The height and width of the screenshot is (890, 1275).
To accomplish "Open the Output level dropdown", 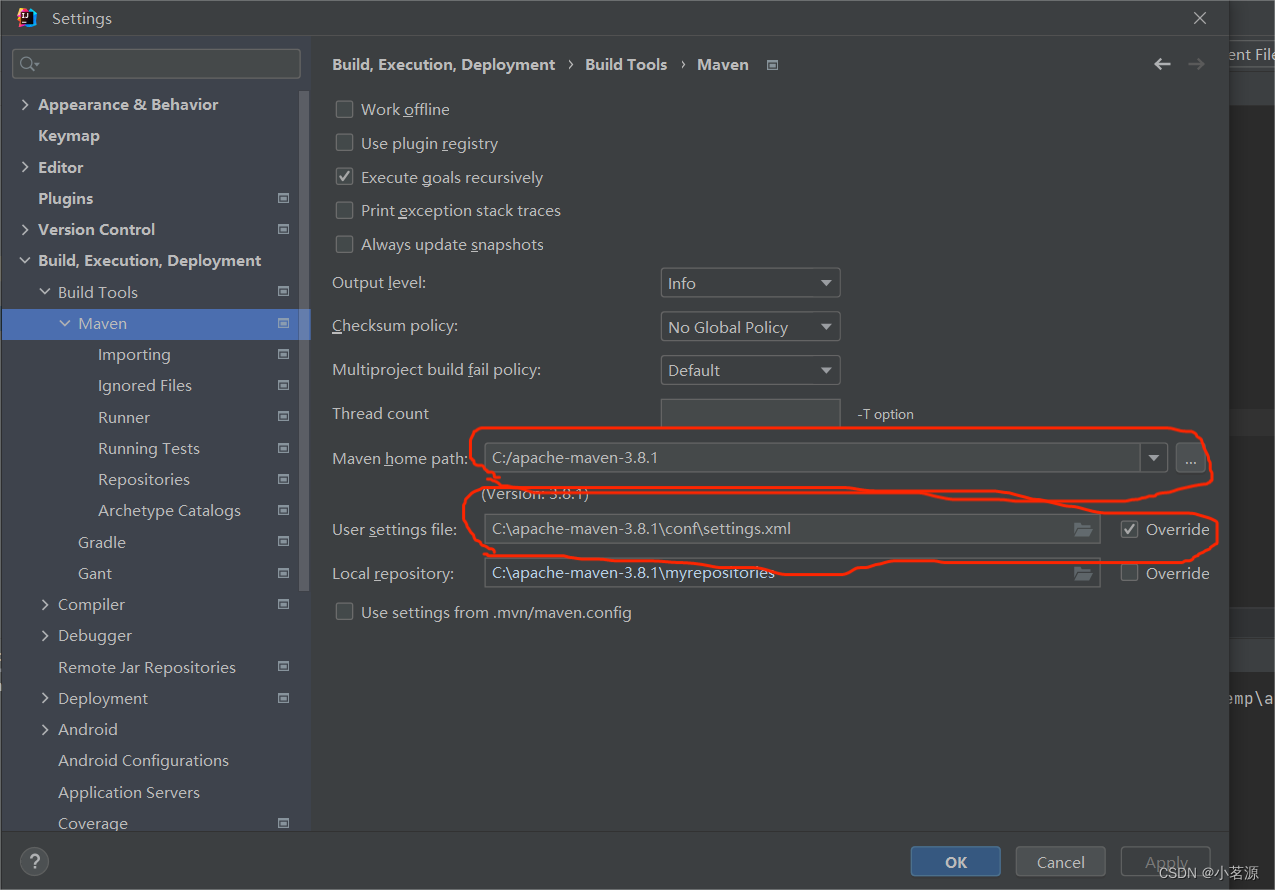I will [750, 283].
